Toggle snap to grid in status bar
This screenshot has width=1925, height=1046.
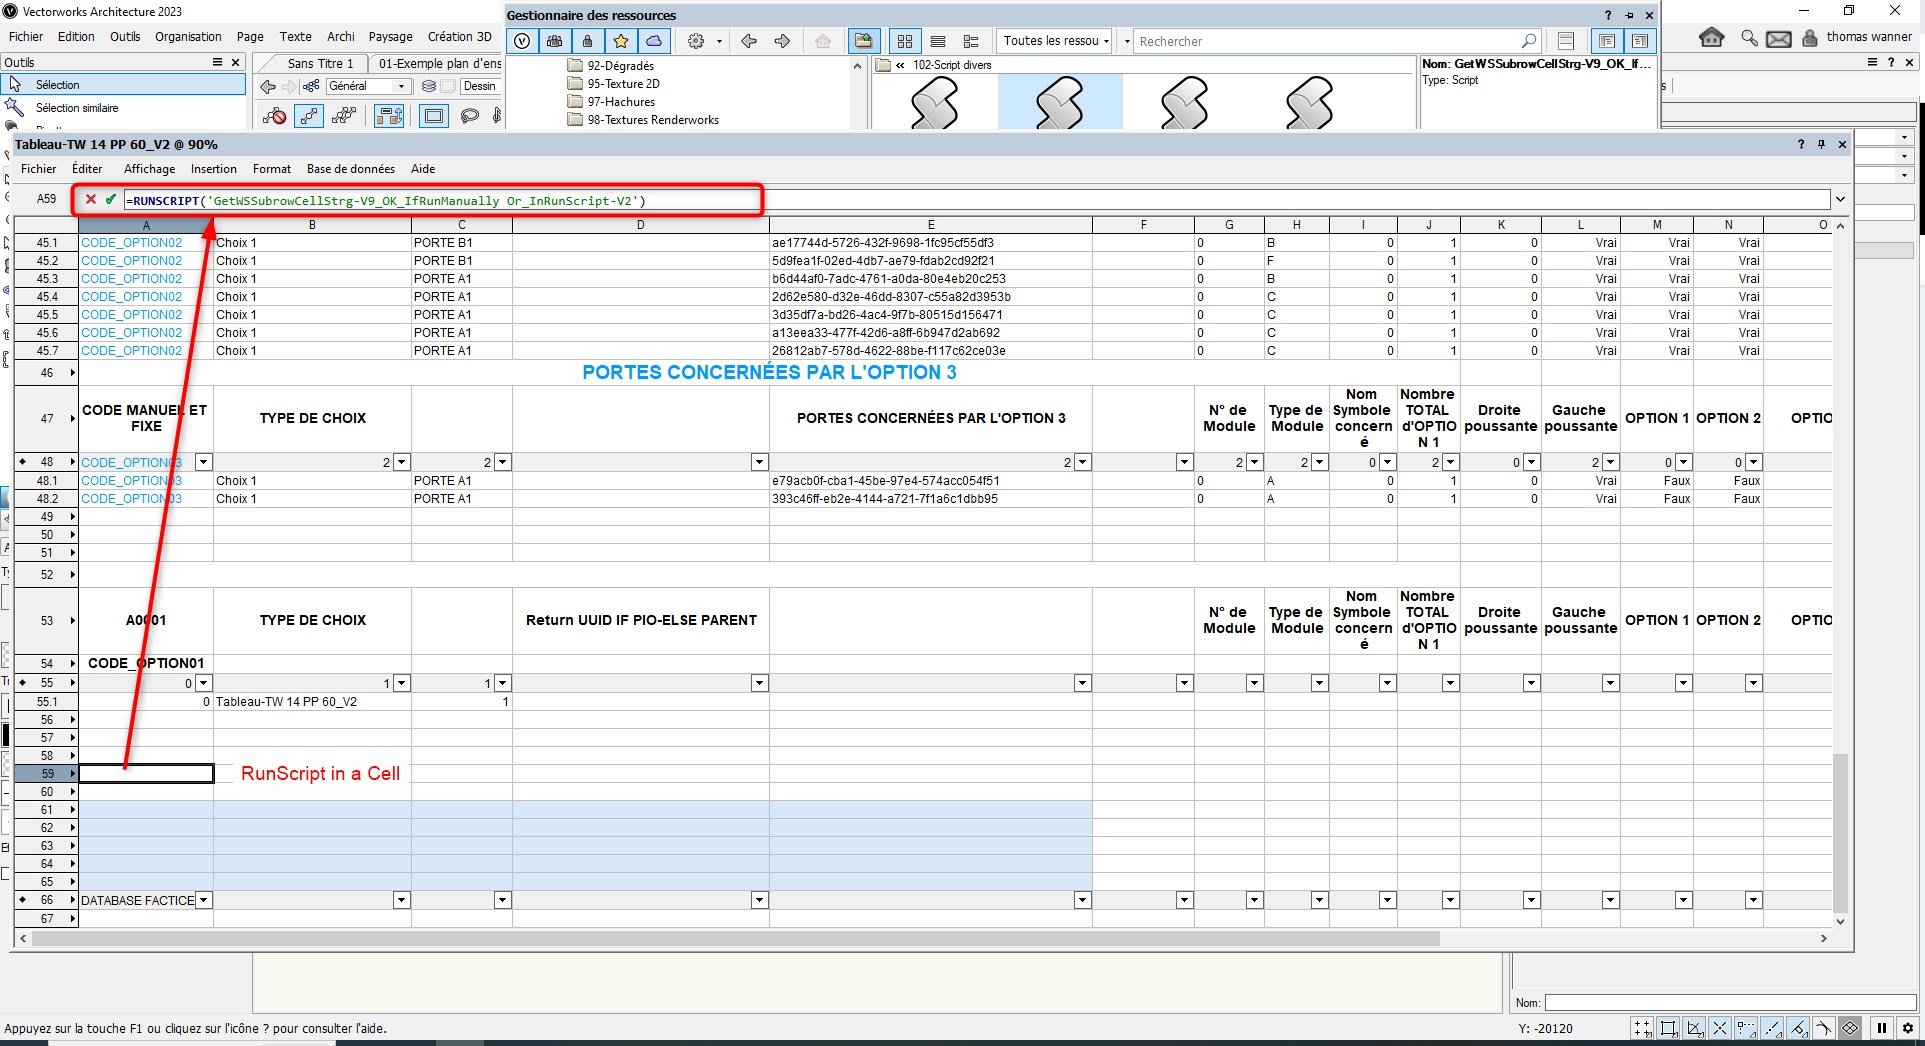[x=1642, y=1028]
